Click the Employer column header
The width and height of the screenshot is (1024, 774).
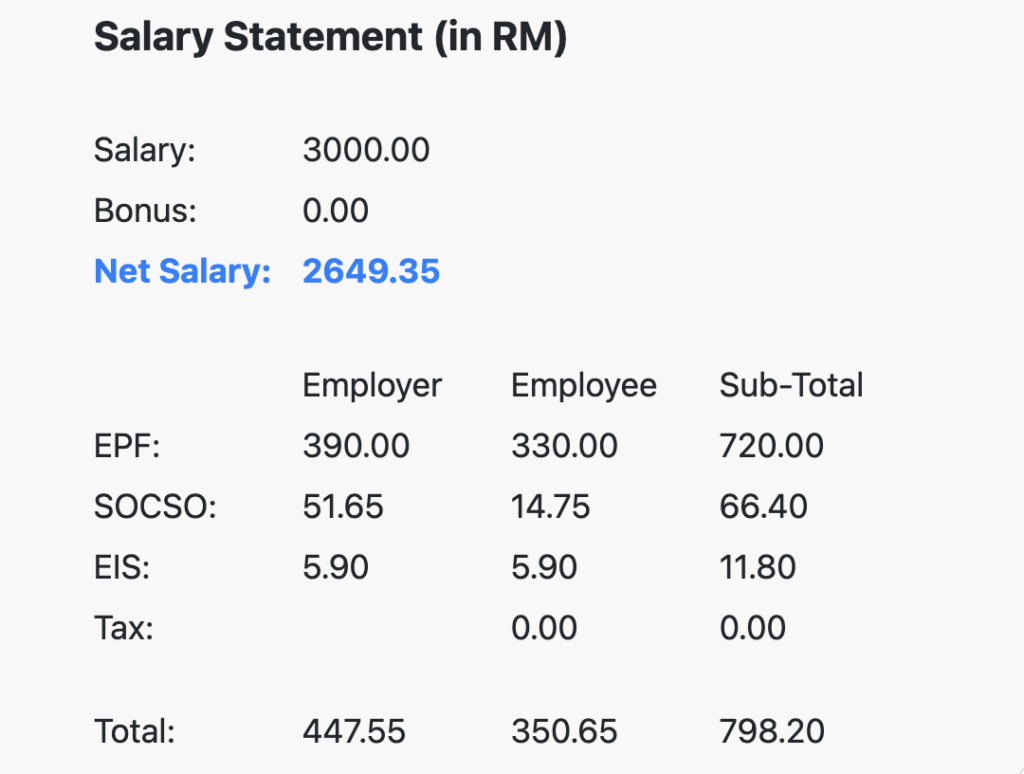(x=372, y=385)
